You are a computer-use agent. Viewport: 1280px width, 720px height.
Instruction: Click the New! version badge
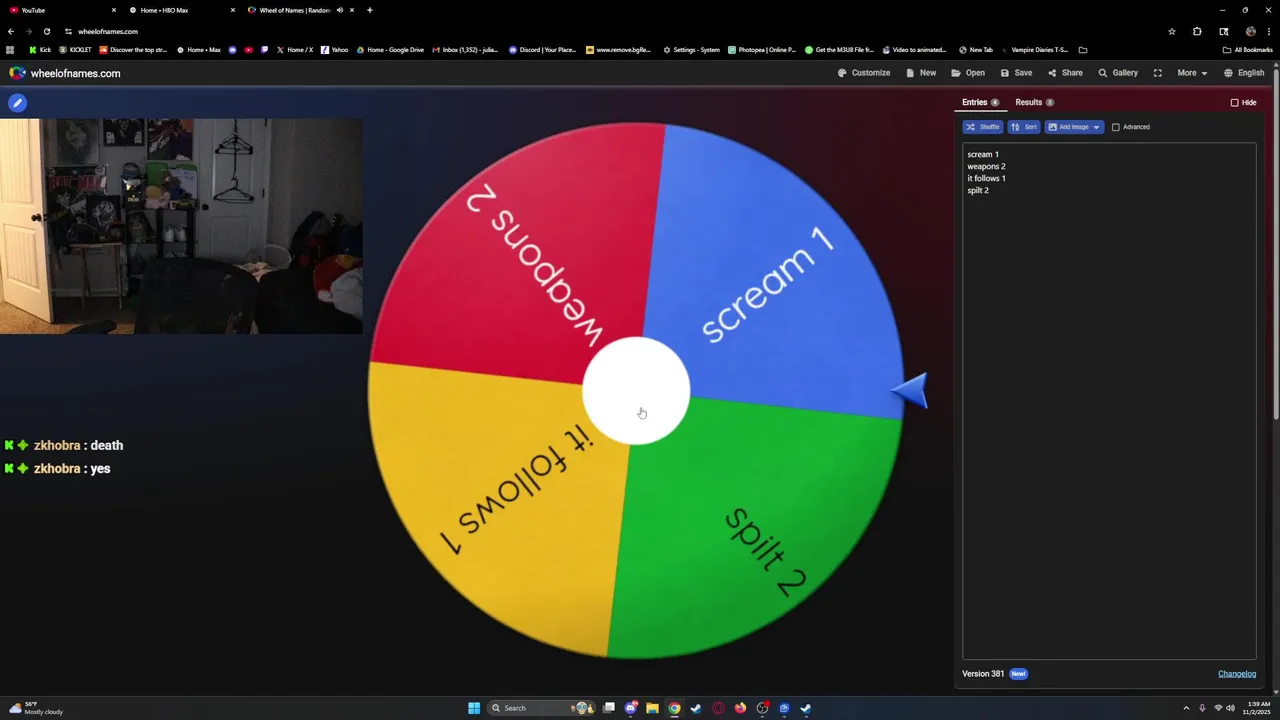[x=1018, y=674]
